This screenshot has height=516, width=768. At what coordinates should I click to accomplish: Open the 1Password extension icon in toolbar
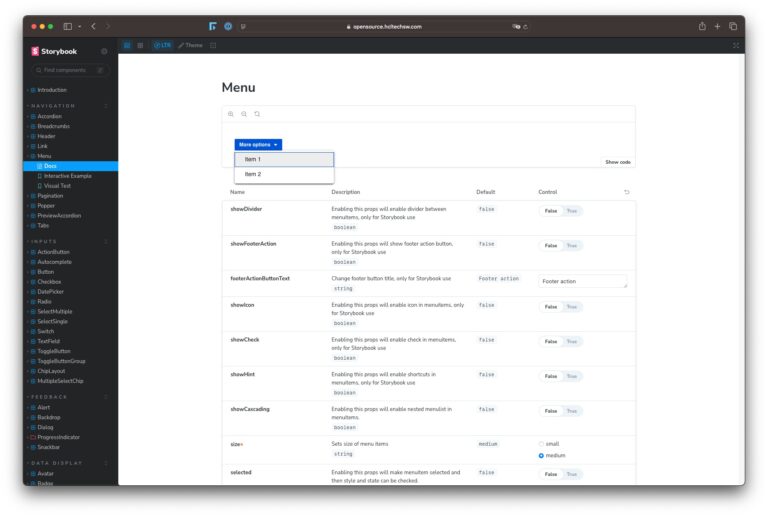coord(228,26)
